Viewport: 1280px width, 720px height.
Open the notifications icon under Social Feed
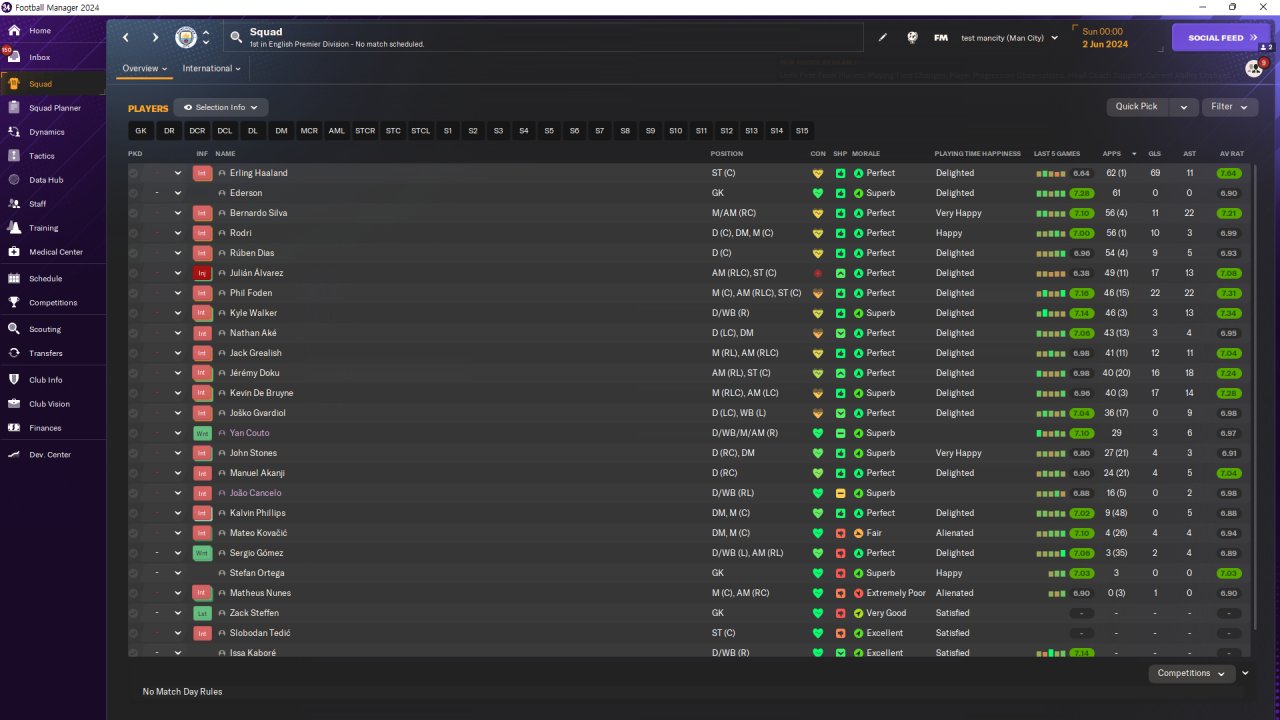tap(1253, 68)
